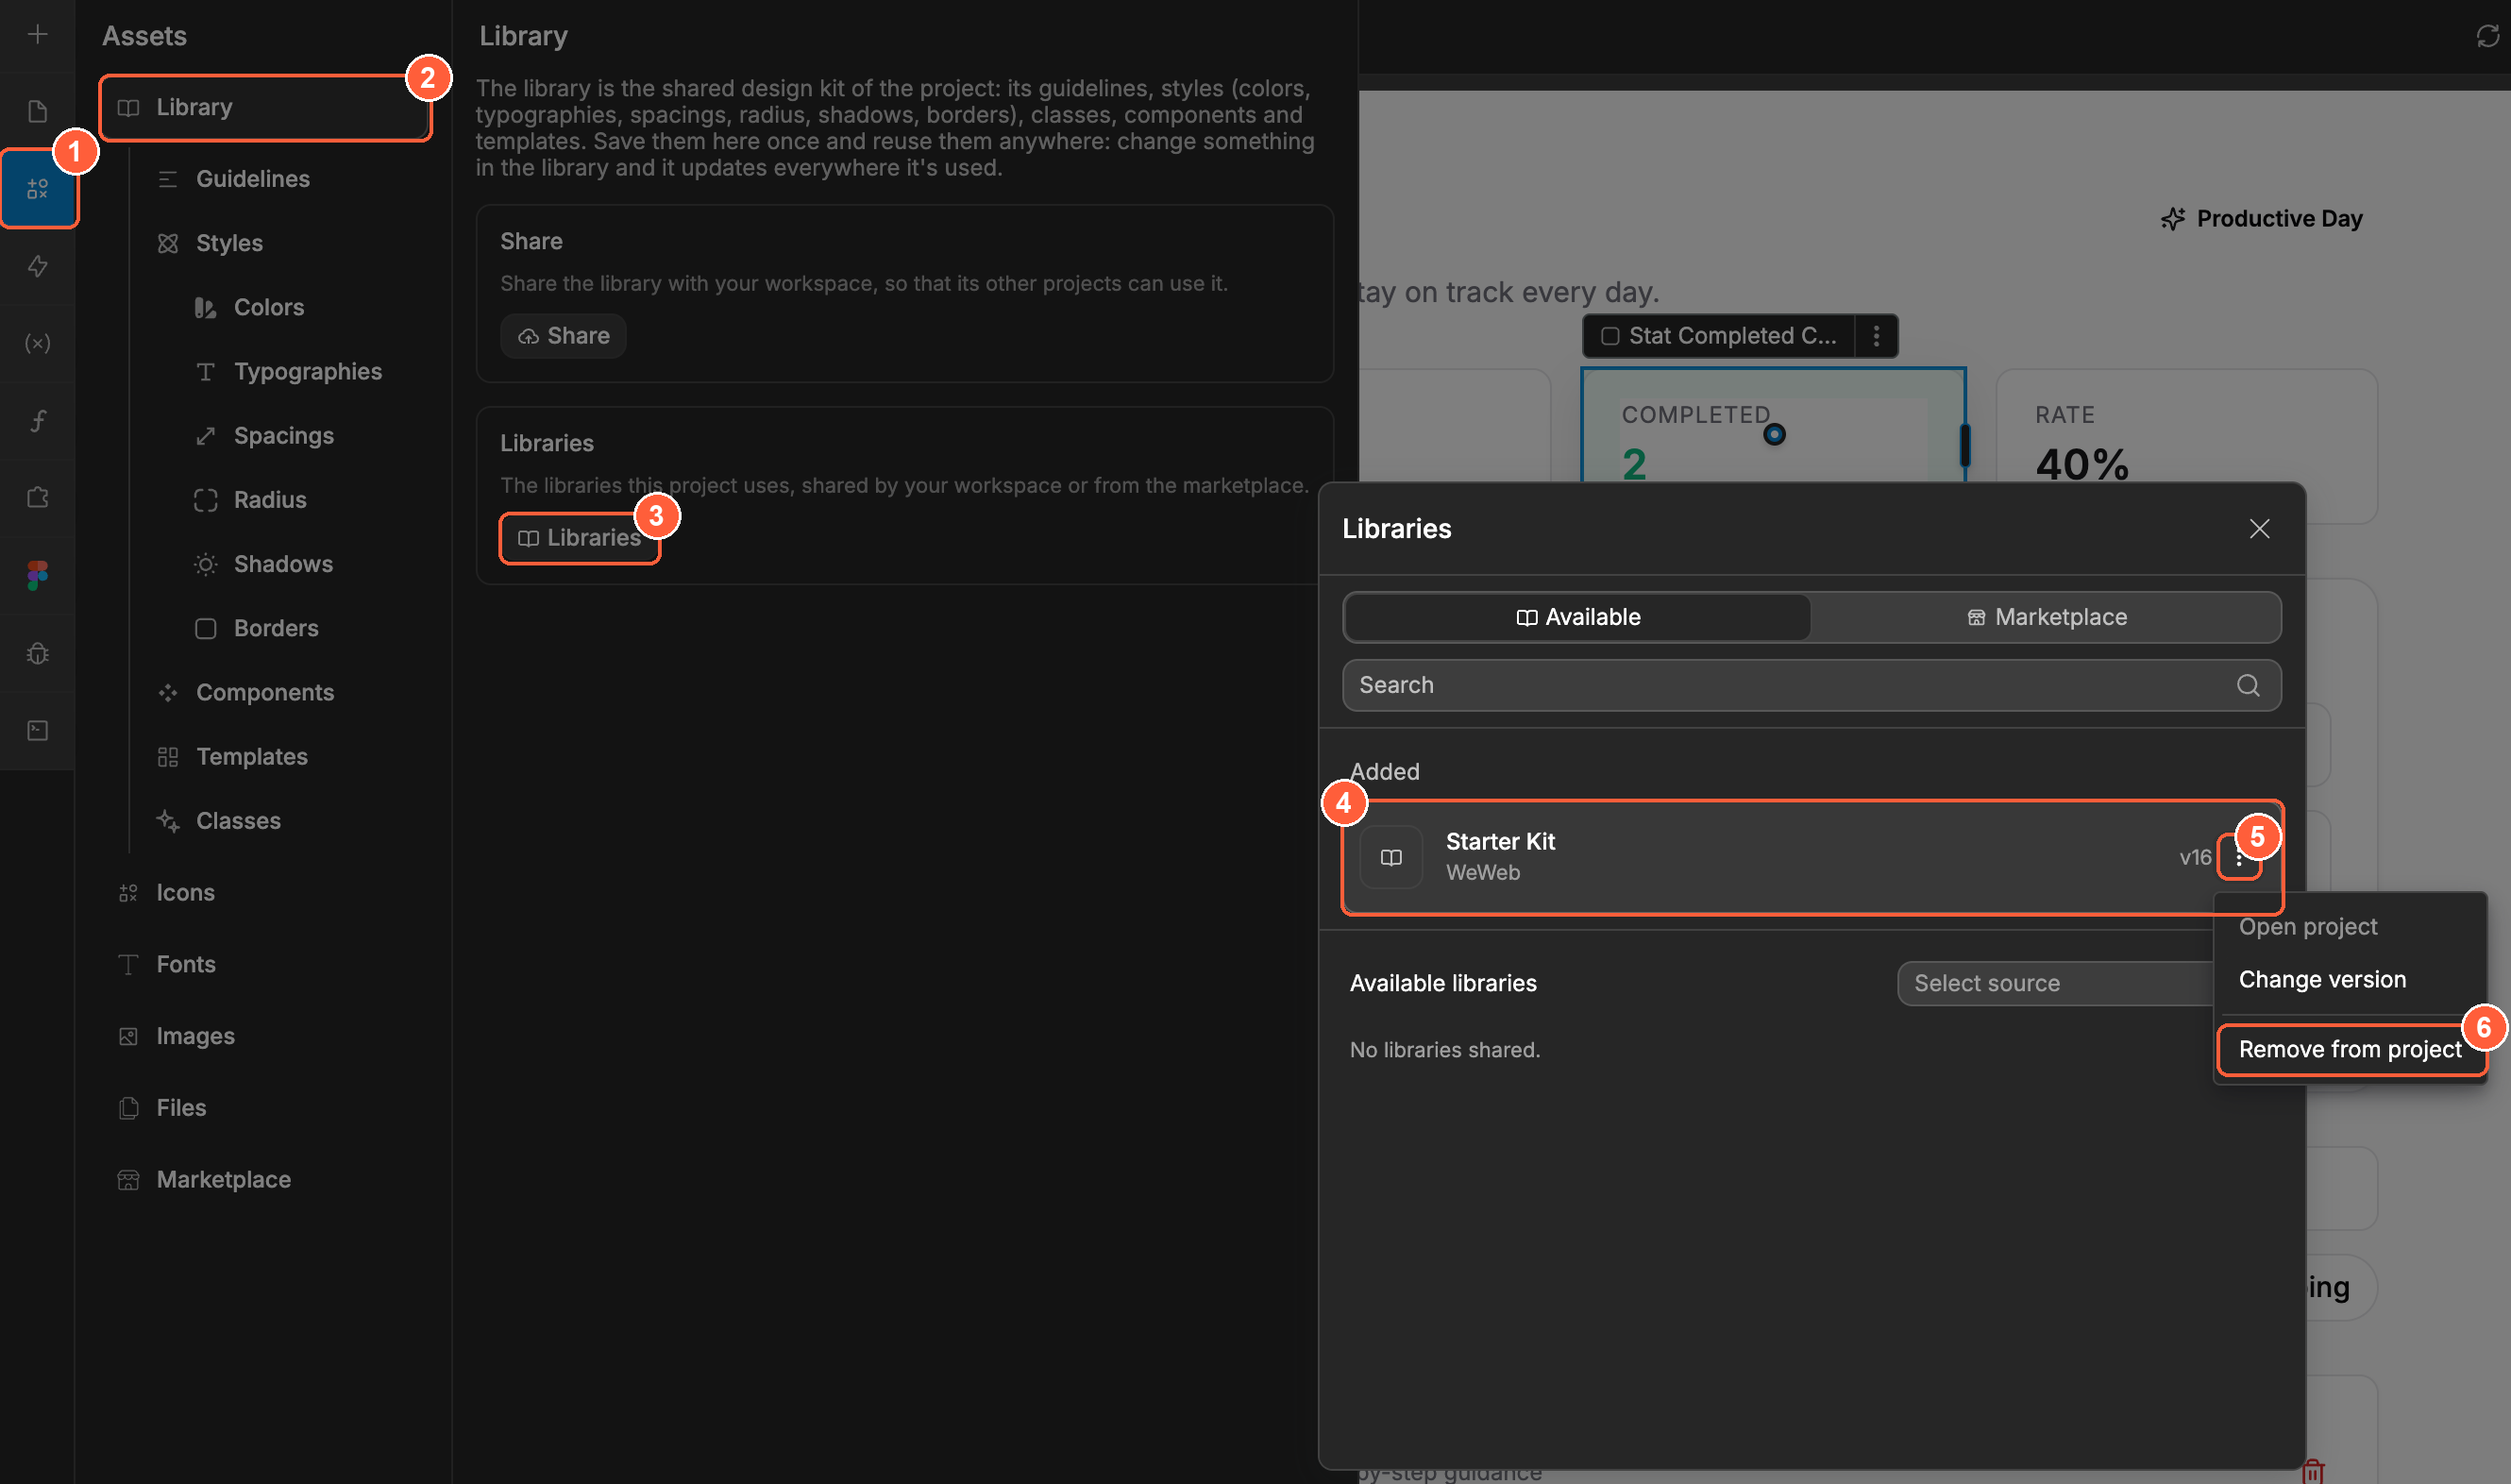2511x1484 pixels.
Task: Open Styles in Assets tree
Action: [229, 243]
